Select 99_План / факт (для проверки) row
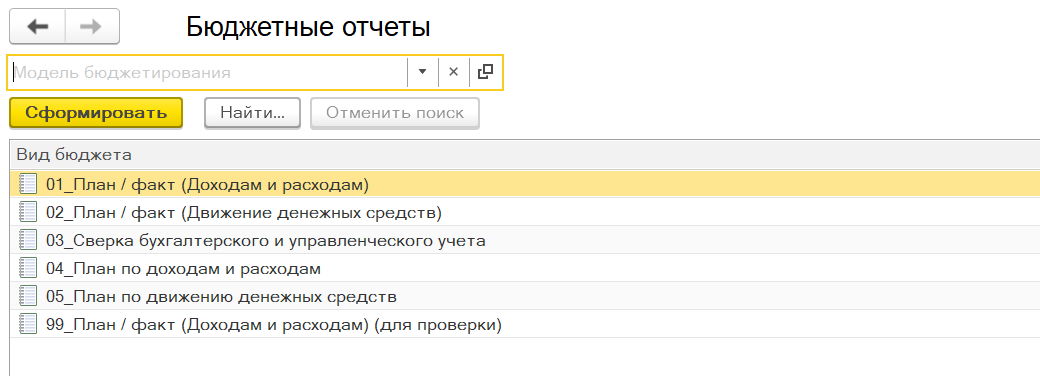Screen dimensions: 1040x376 pos(525,325)
